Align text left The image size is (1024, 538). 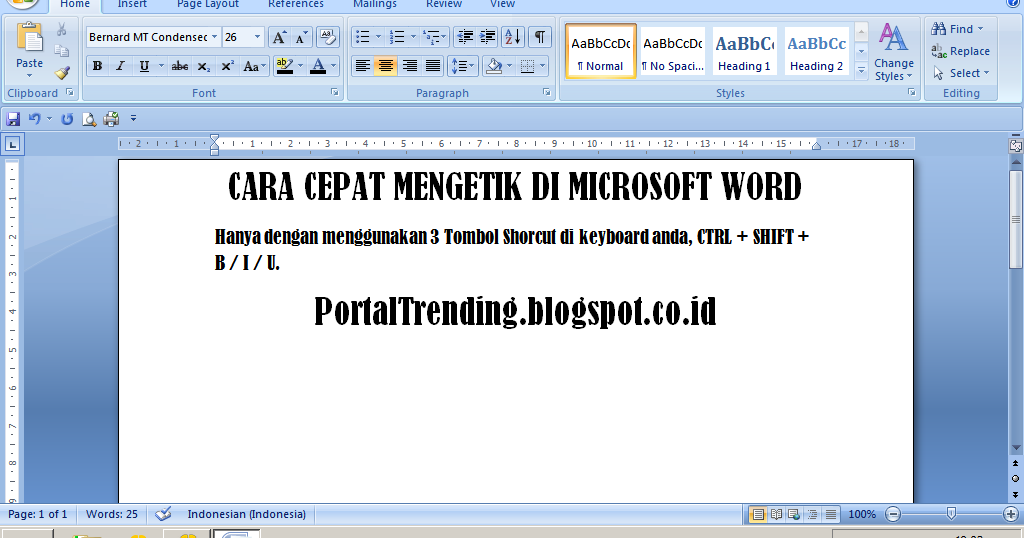click(x=362, y=66)
